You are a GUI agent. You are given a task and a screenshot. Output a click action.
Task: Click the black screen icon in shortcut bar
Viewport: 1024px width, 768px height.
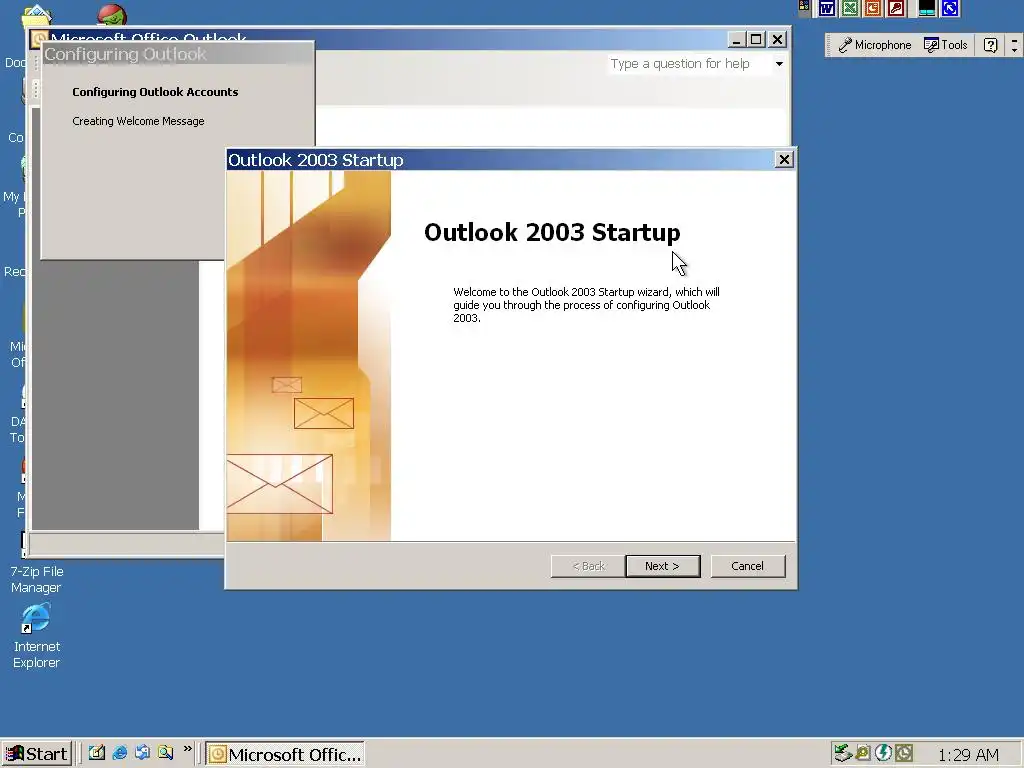tap(927, 8)
